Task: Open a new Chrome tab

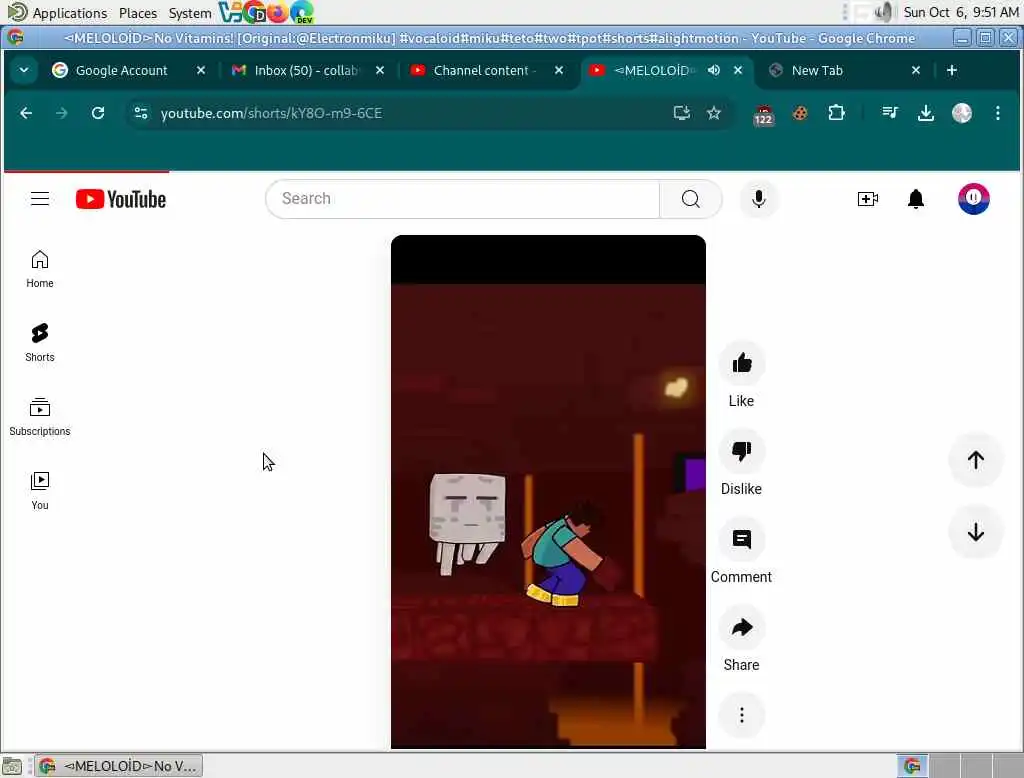Action: 952,70
